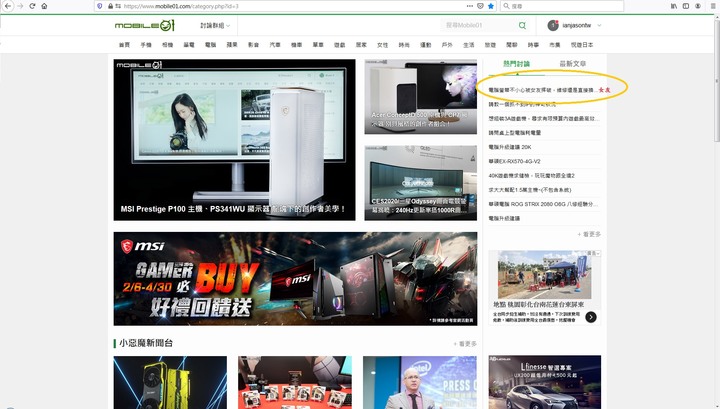Click the ianjasontw user avatar
Viewport: 720px width, 409px height.
(553, 25)
